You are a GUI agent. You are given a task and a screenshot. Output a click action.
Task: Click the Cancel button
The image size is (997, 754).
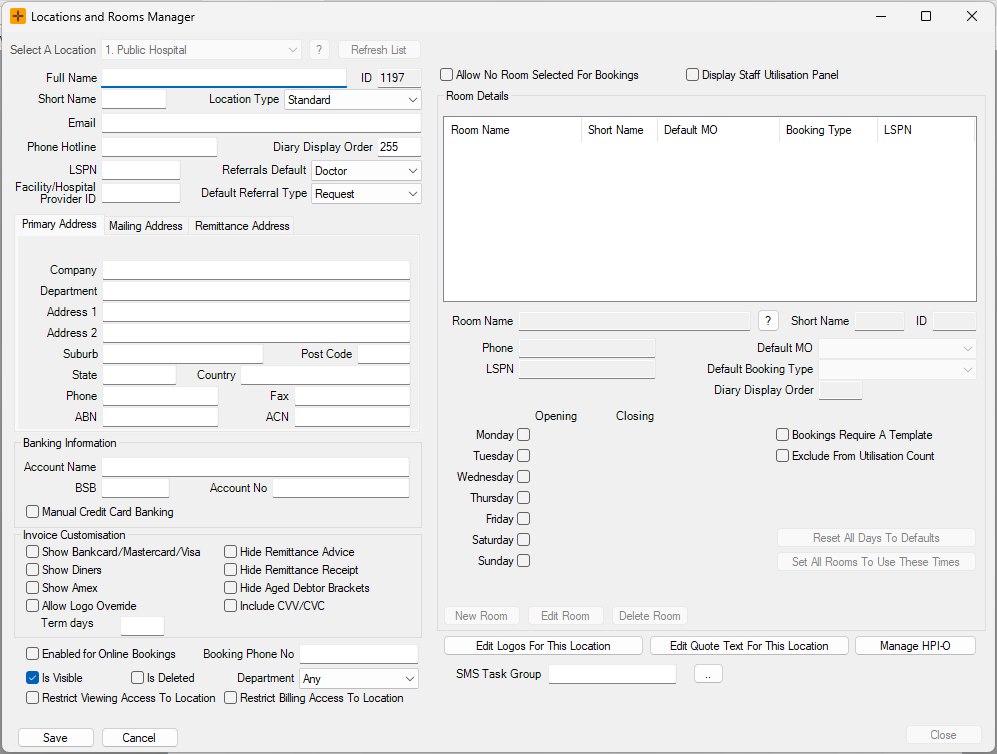139,737
